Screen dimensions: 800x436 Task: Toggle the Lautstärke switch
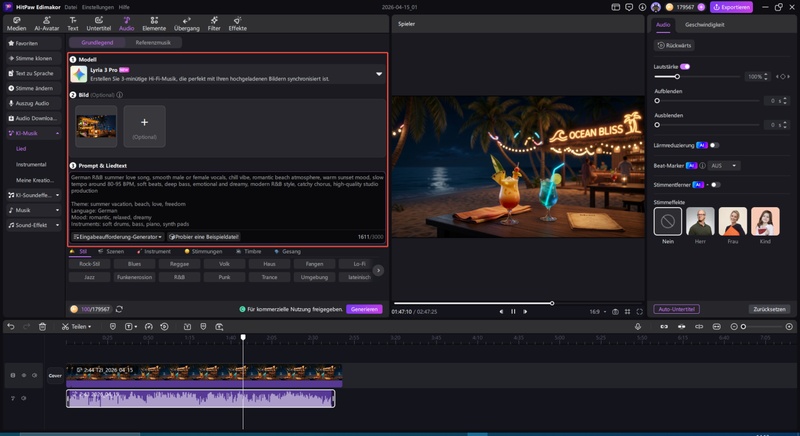[x=686, y=66]
